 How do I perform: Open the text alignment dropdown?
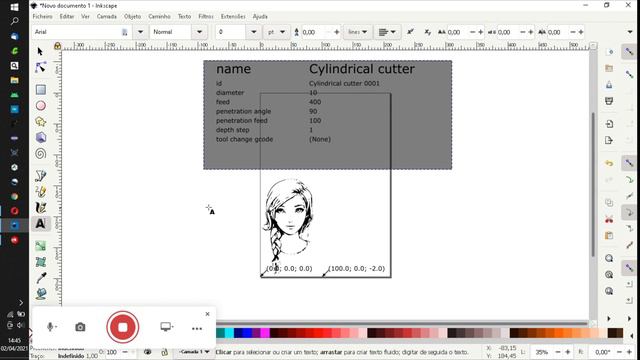click(x=387, y=32)
